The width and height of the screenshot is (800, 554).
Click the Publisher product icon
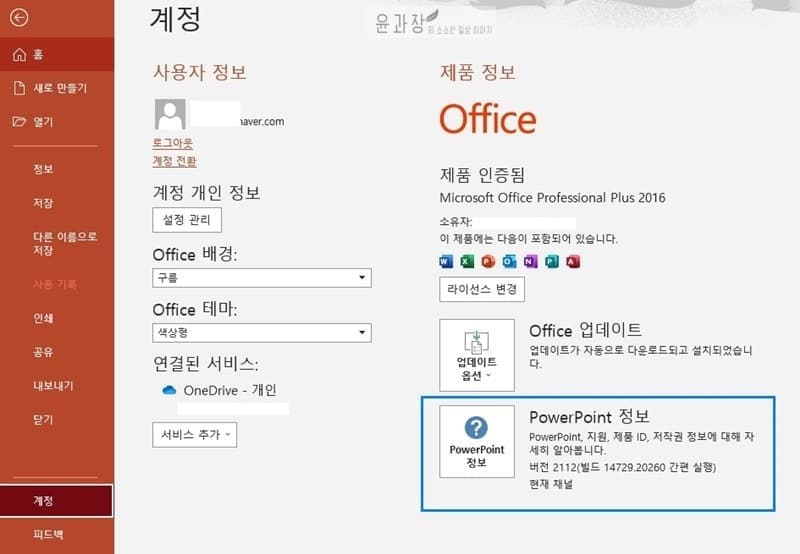pos(552,262)
